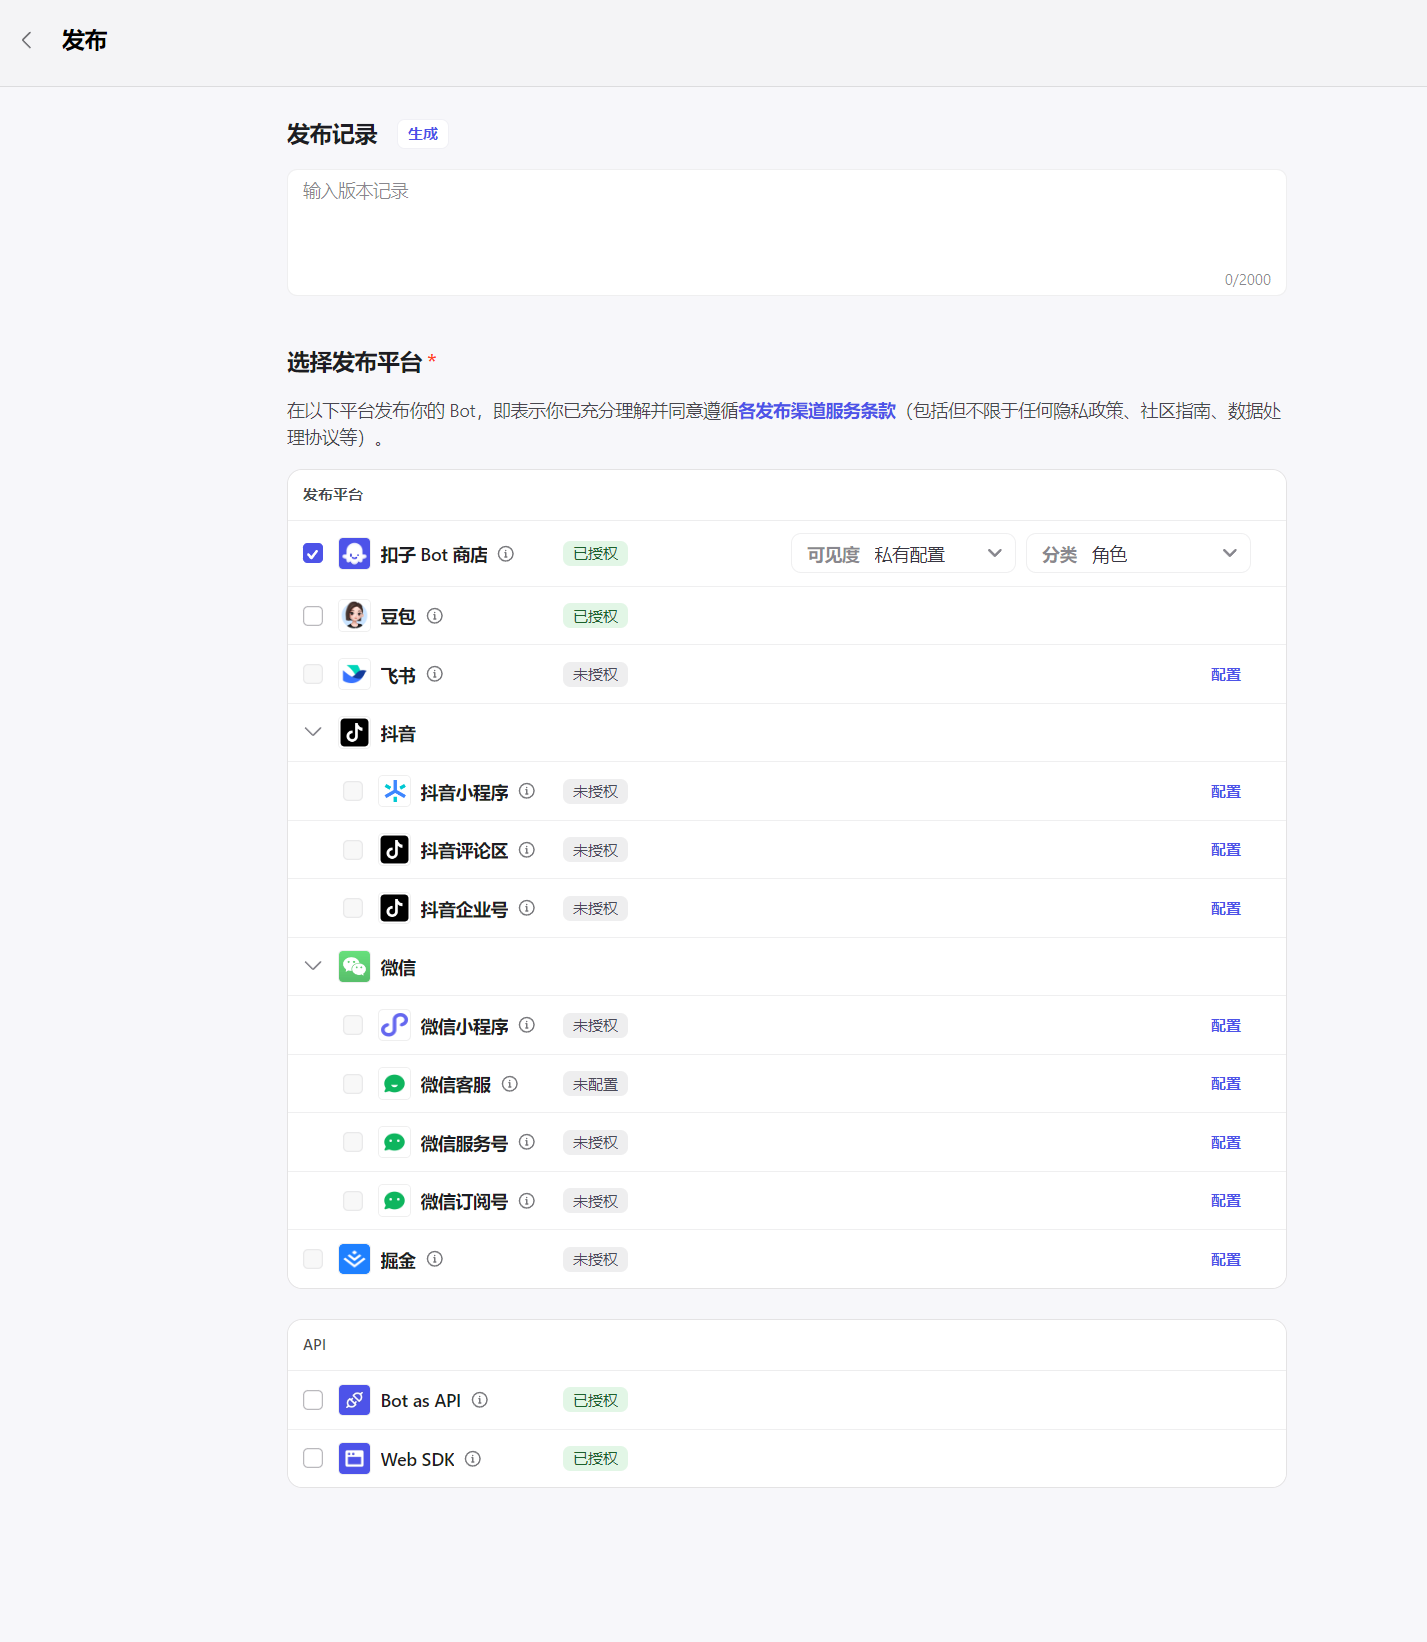Click the info icon beside 豆包
This screenshot has height=1642, width=1427.
click(x=435, y=616)
